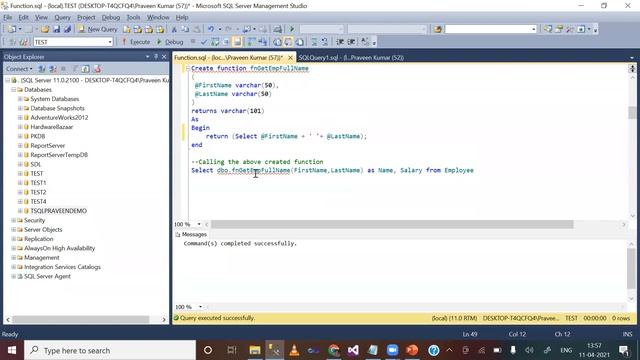Click the Database Engine Query icon beside New Query
The image size is (640, 360).
click(x=127, y=29)
